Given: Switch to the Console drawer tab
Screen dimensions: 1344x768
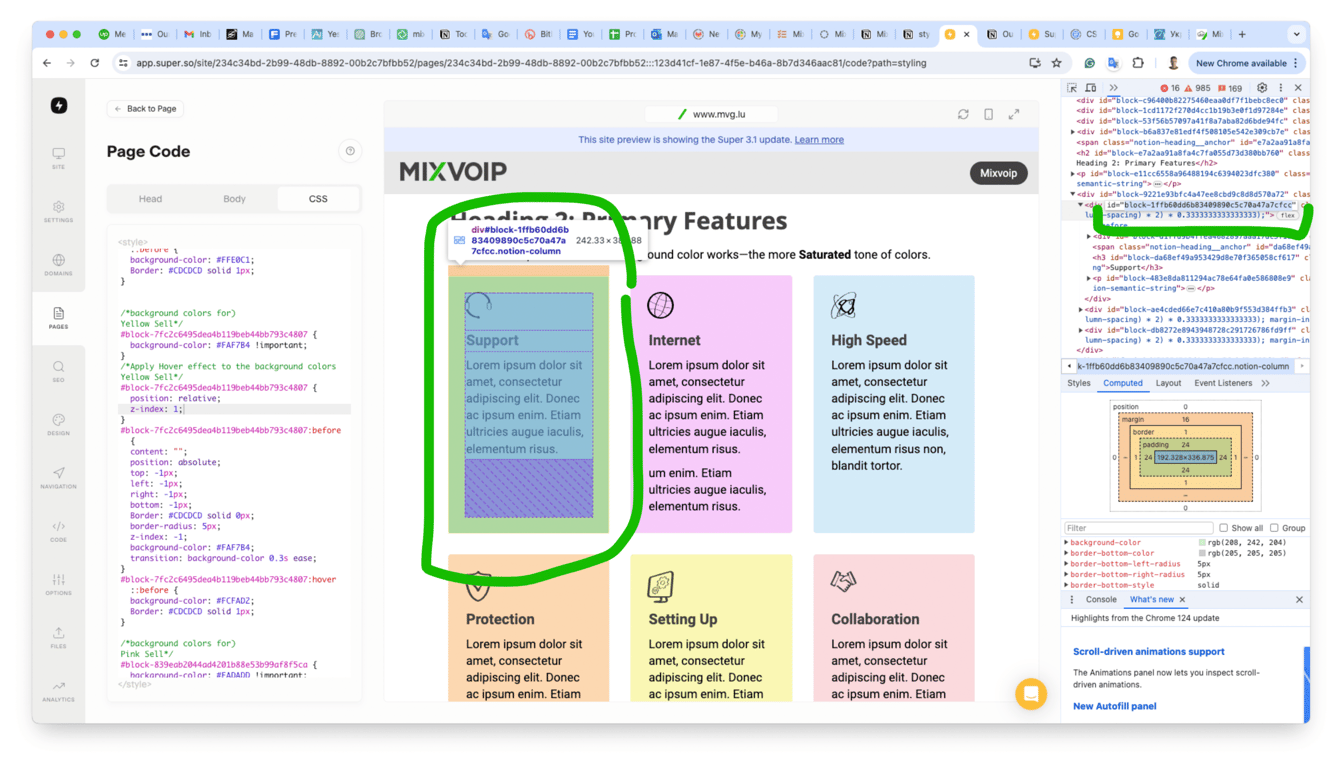Looking at the screenshot, I should click(x=1101, y=600).
